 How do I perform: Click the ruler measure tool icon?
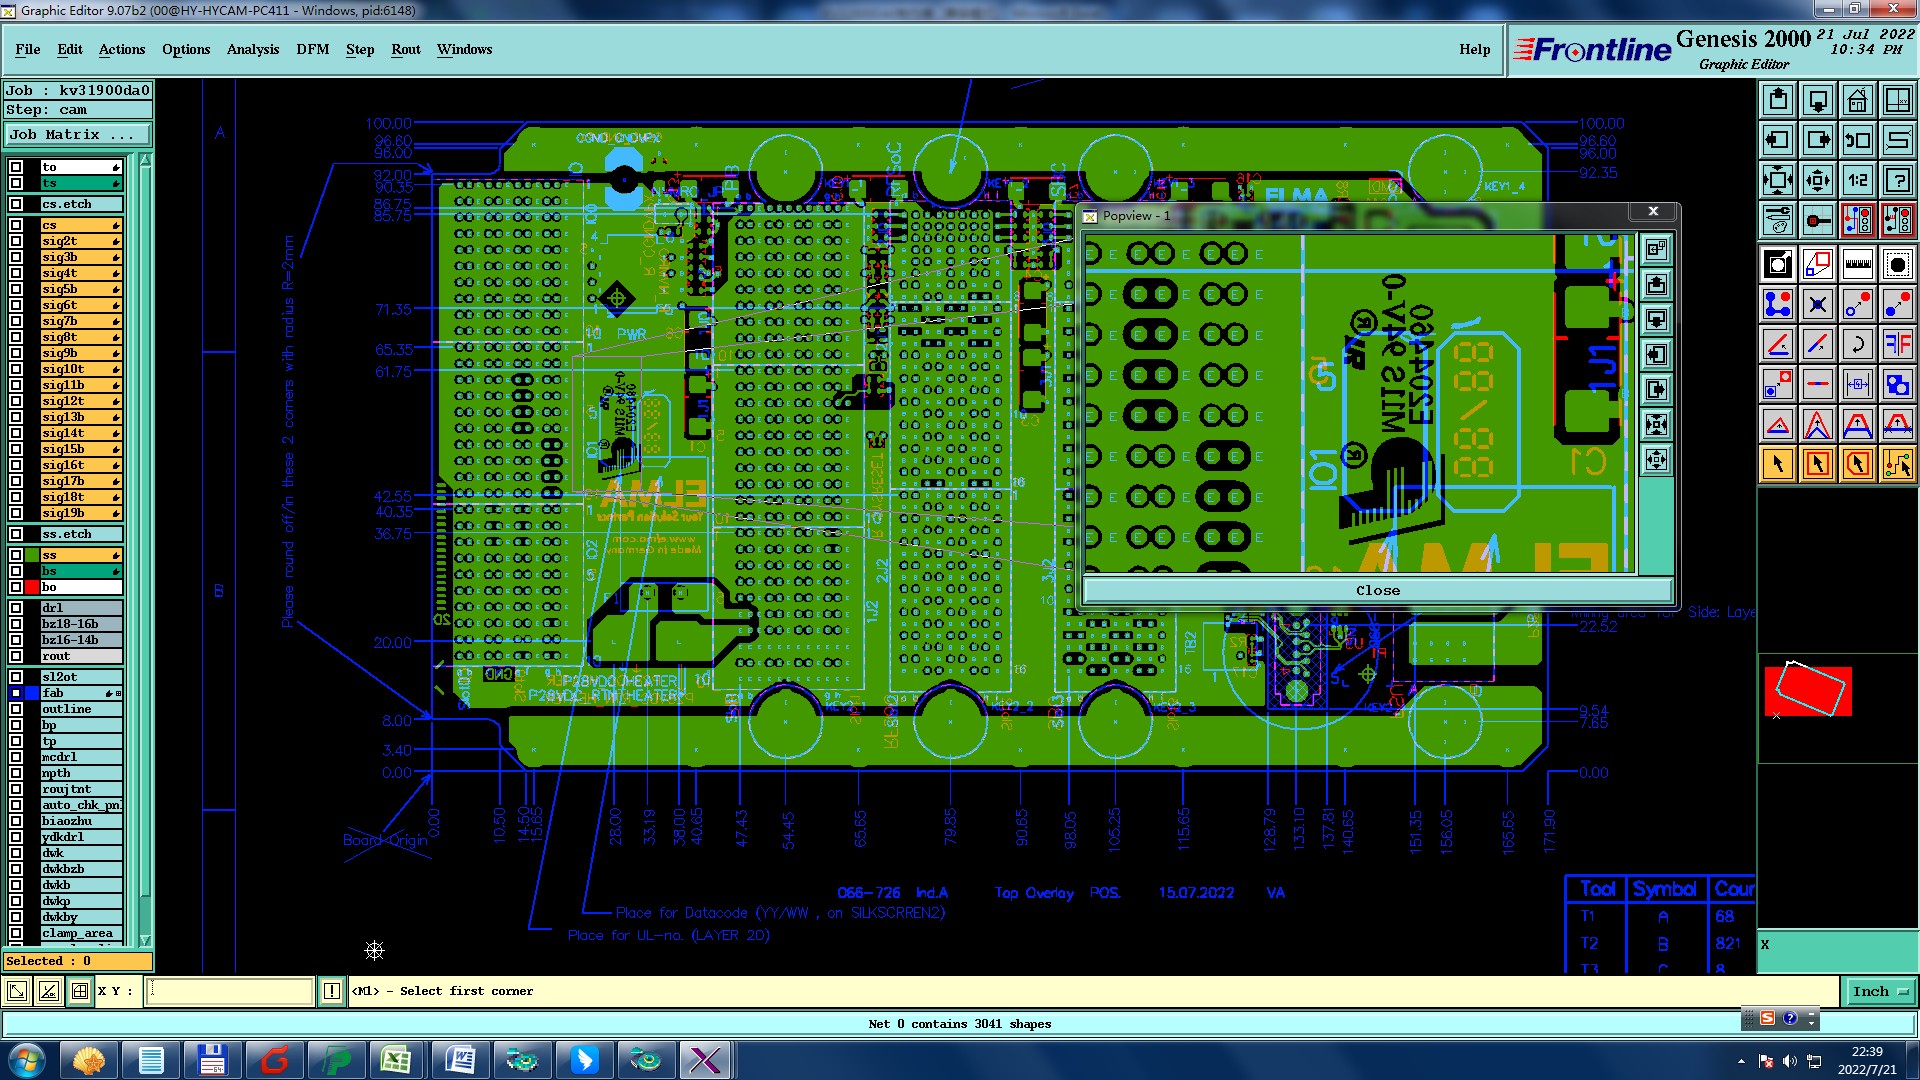1858,264
